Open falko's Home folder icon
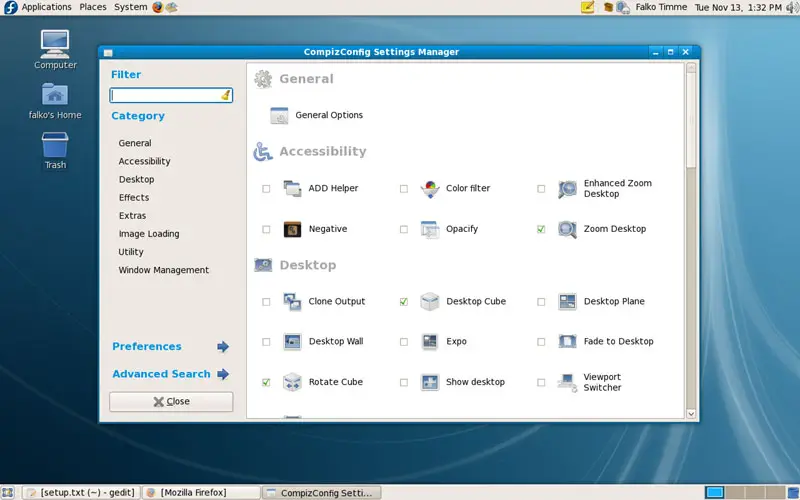800x500 pixels. click(x=55, y=94)
